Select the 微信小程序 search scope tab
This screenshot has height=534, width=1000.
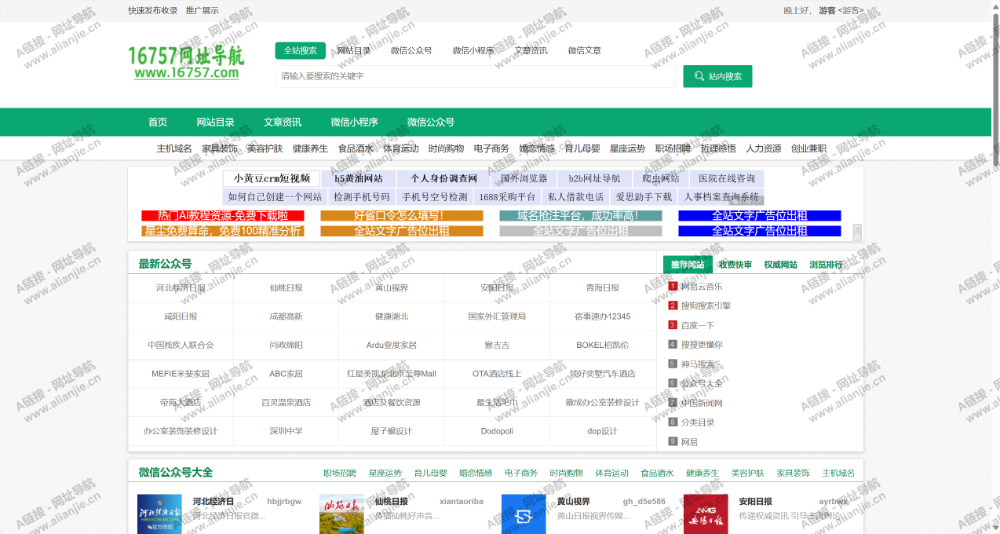(473, 50)
